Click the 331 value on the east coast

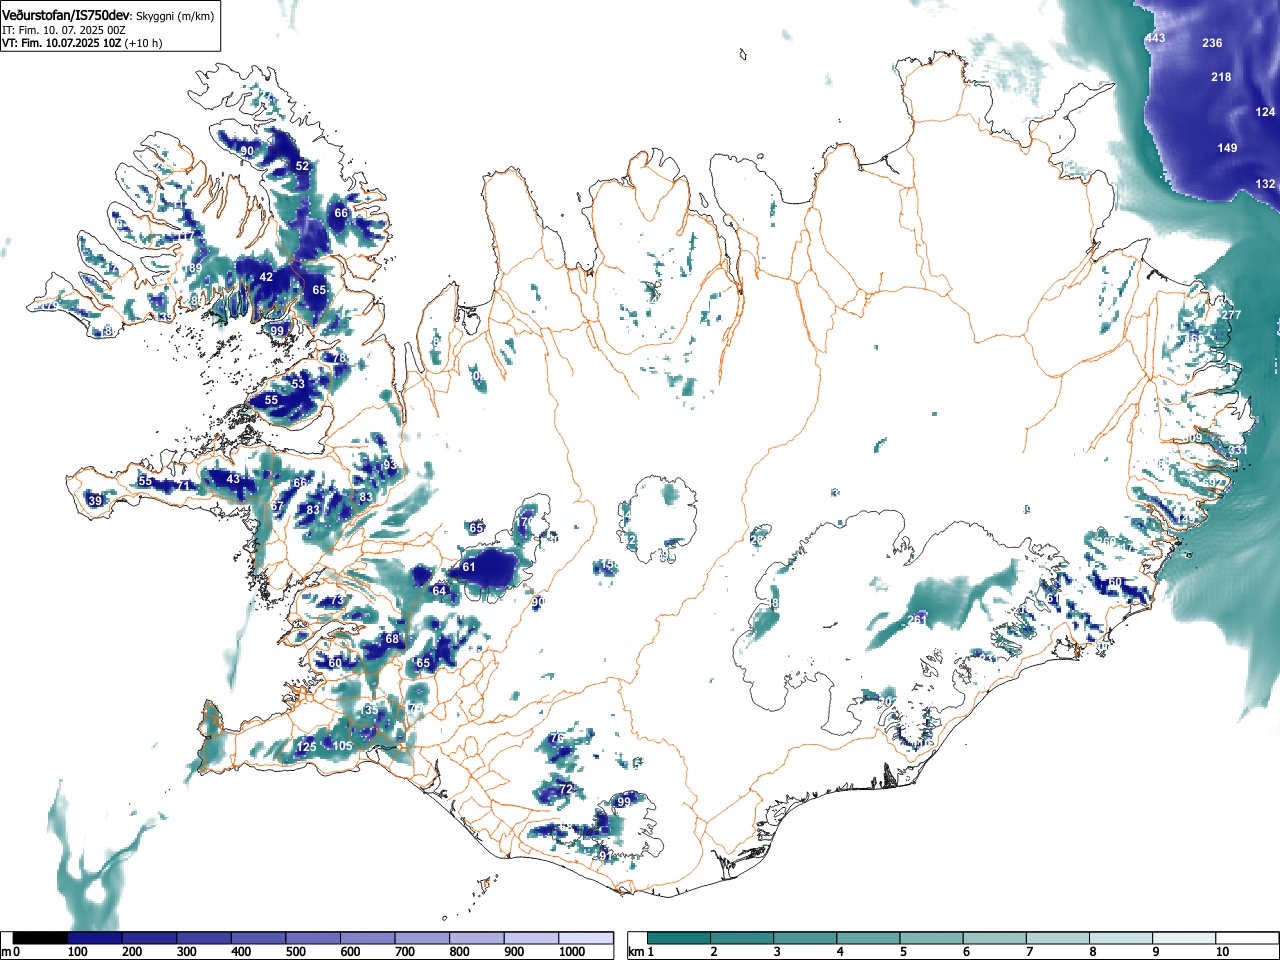1239,450
